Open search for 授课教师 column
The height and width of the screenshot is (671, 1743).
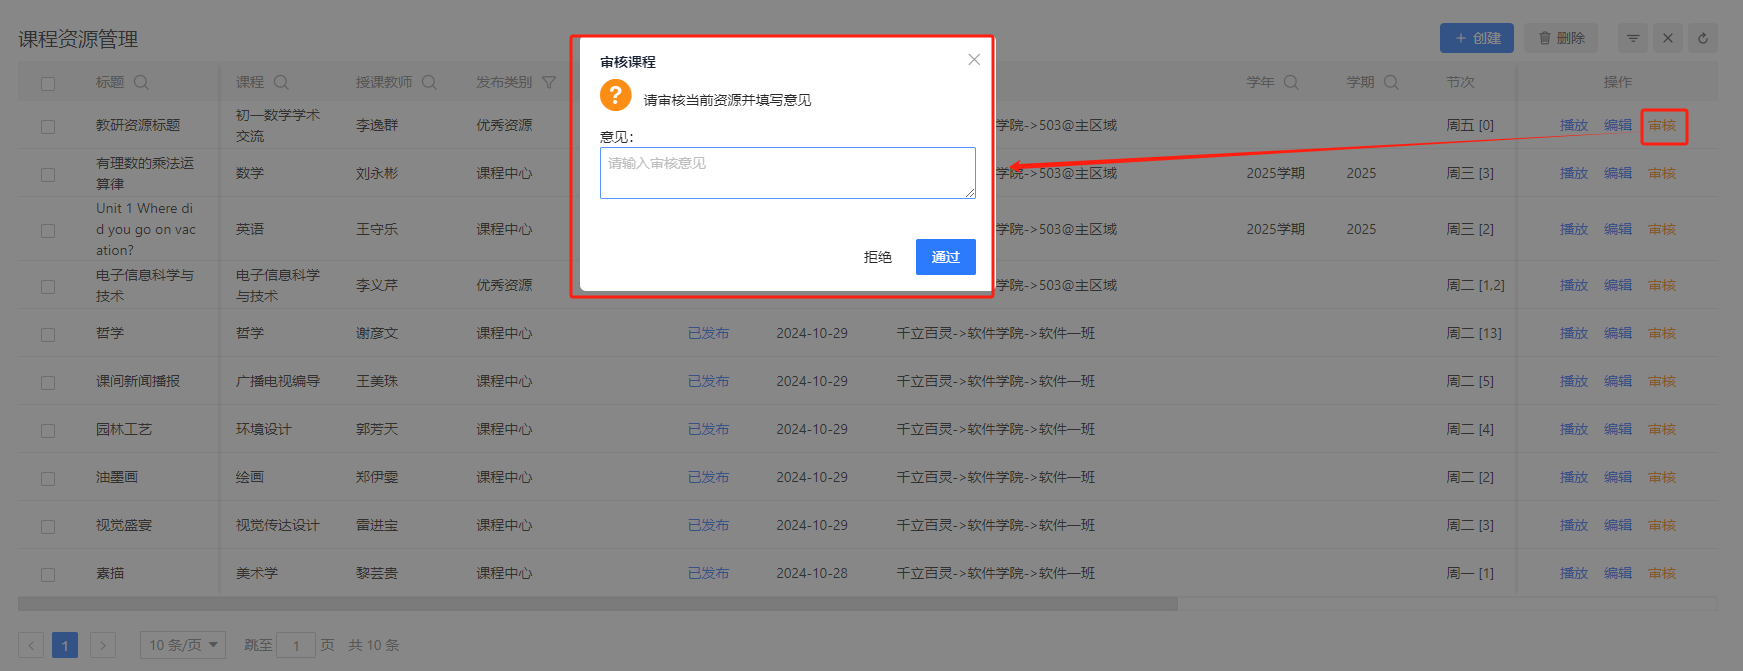(x=429, y=82)
